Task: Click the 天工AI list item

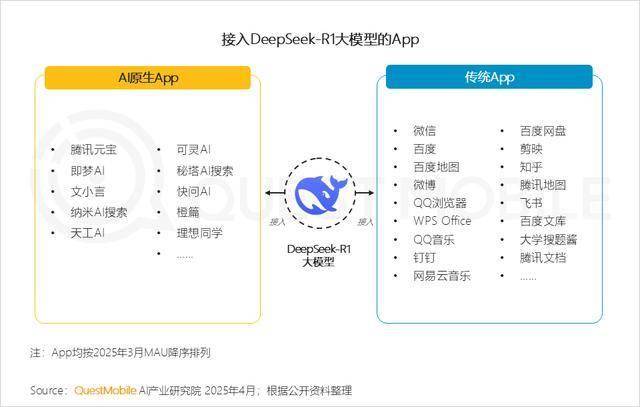Action: tap(87, 233)
